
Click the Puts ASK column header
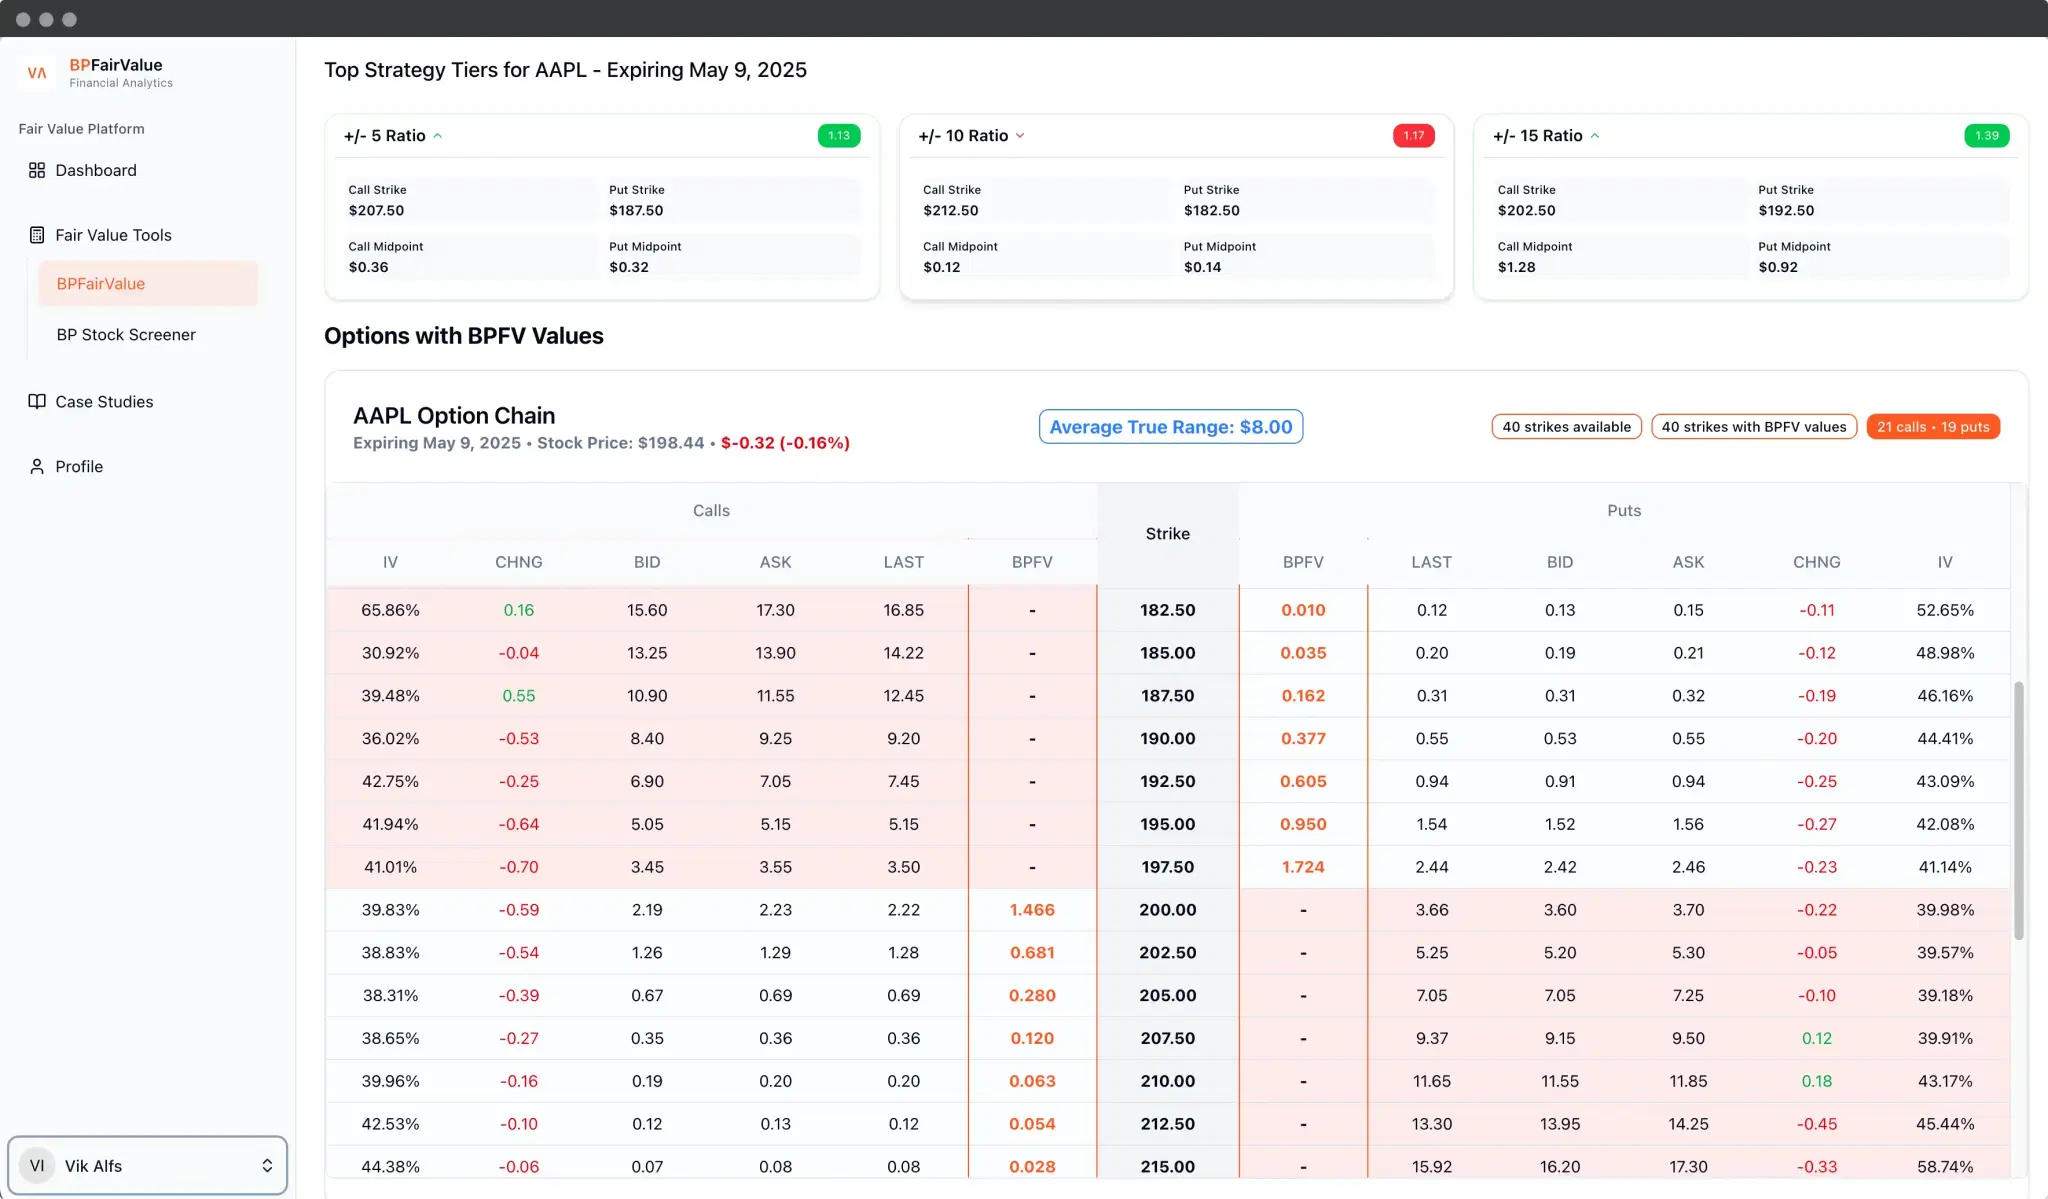pyautogui.click(x=1688, y=563)
